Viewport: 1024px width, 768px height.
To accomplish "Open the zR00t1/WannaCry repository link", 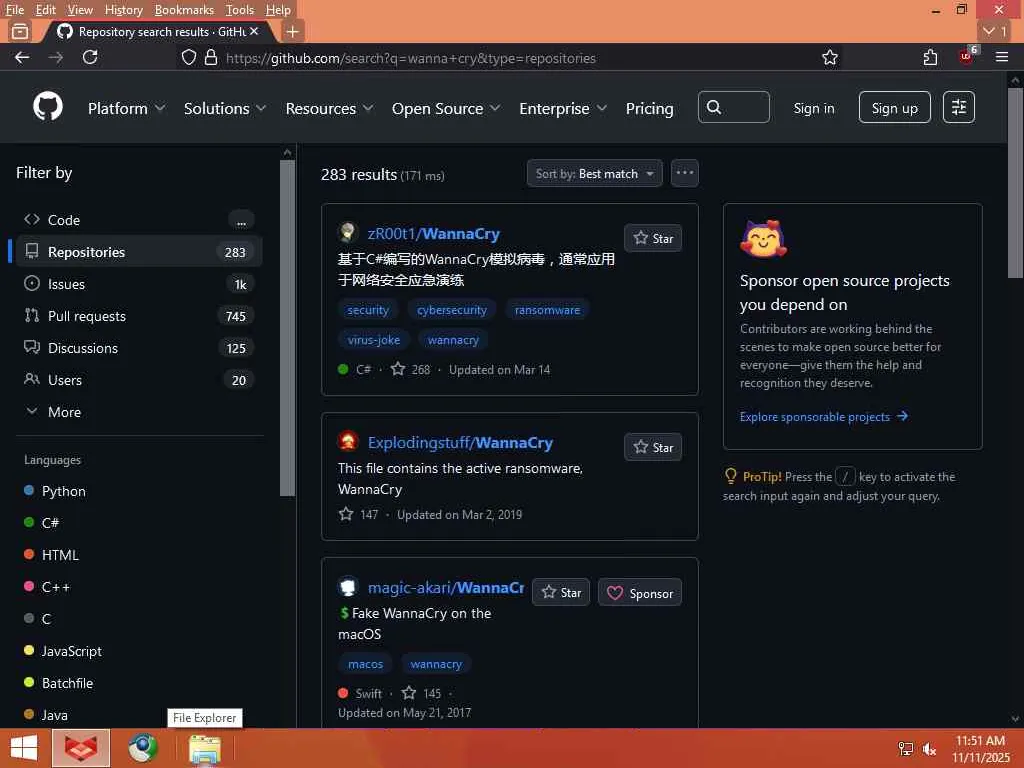I will [434, 233].
